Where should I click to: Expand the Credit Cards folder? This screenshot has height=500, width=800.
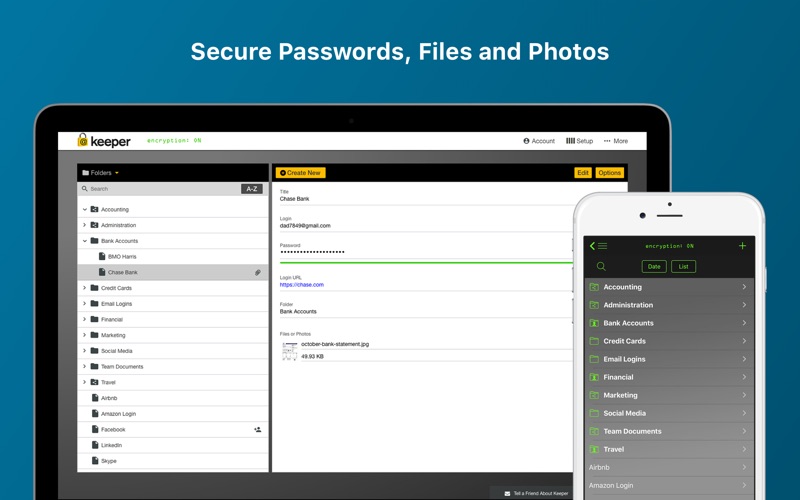point(85,288)
